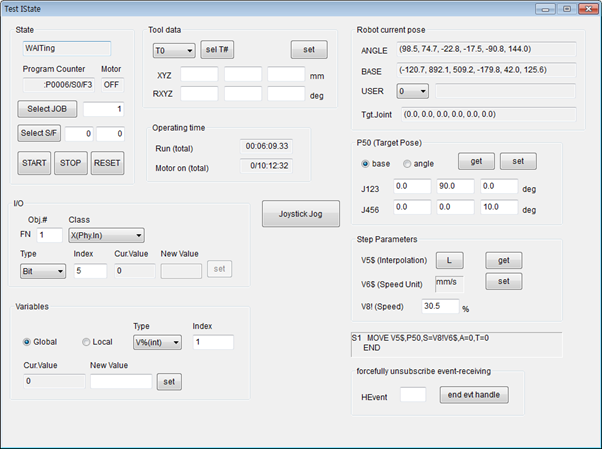Click the V6$ Speed Unit mm/s field
The image size is (602, 449).
click(449, 284)
